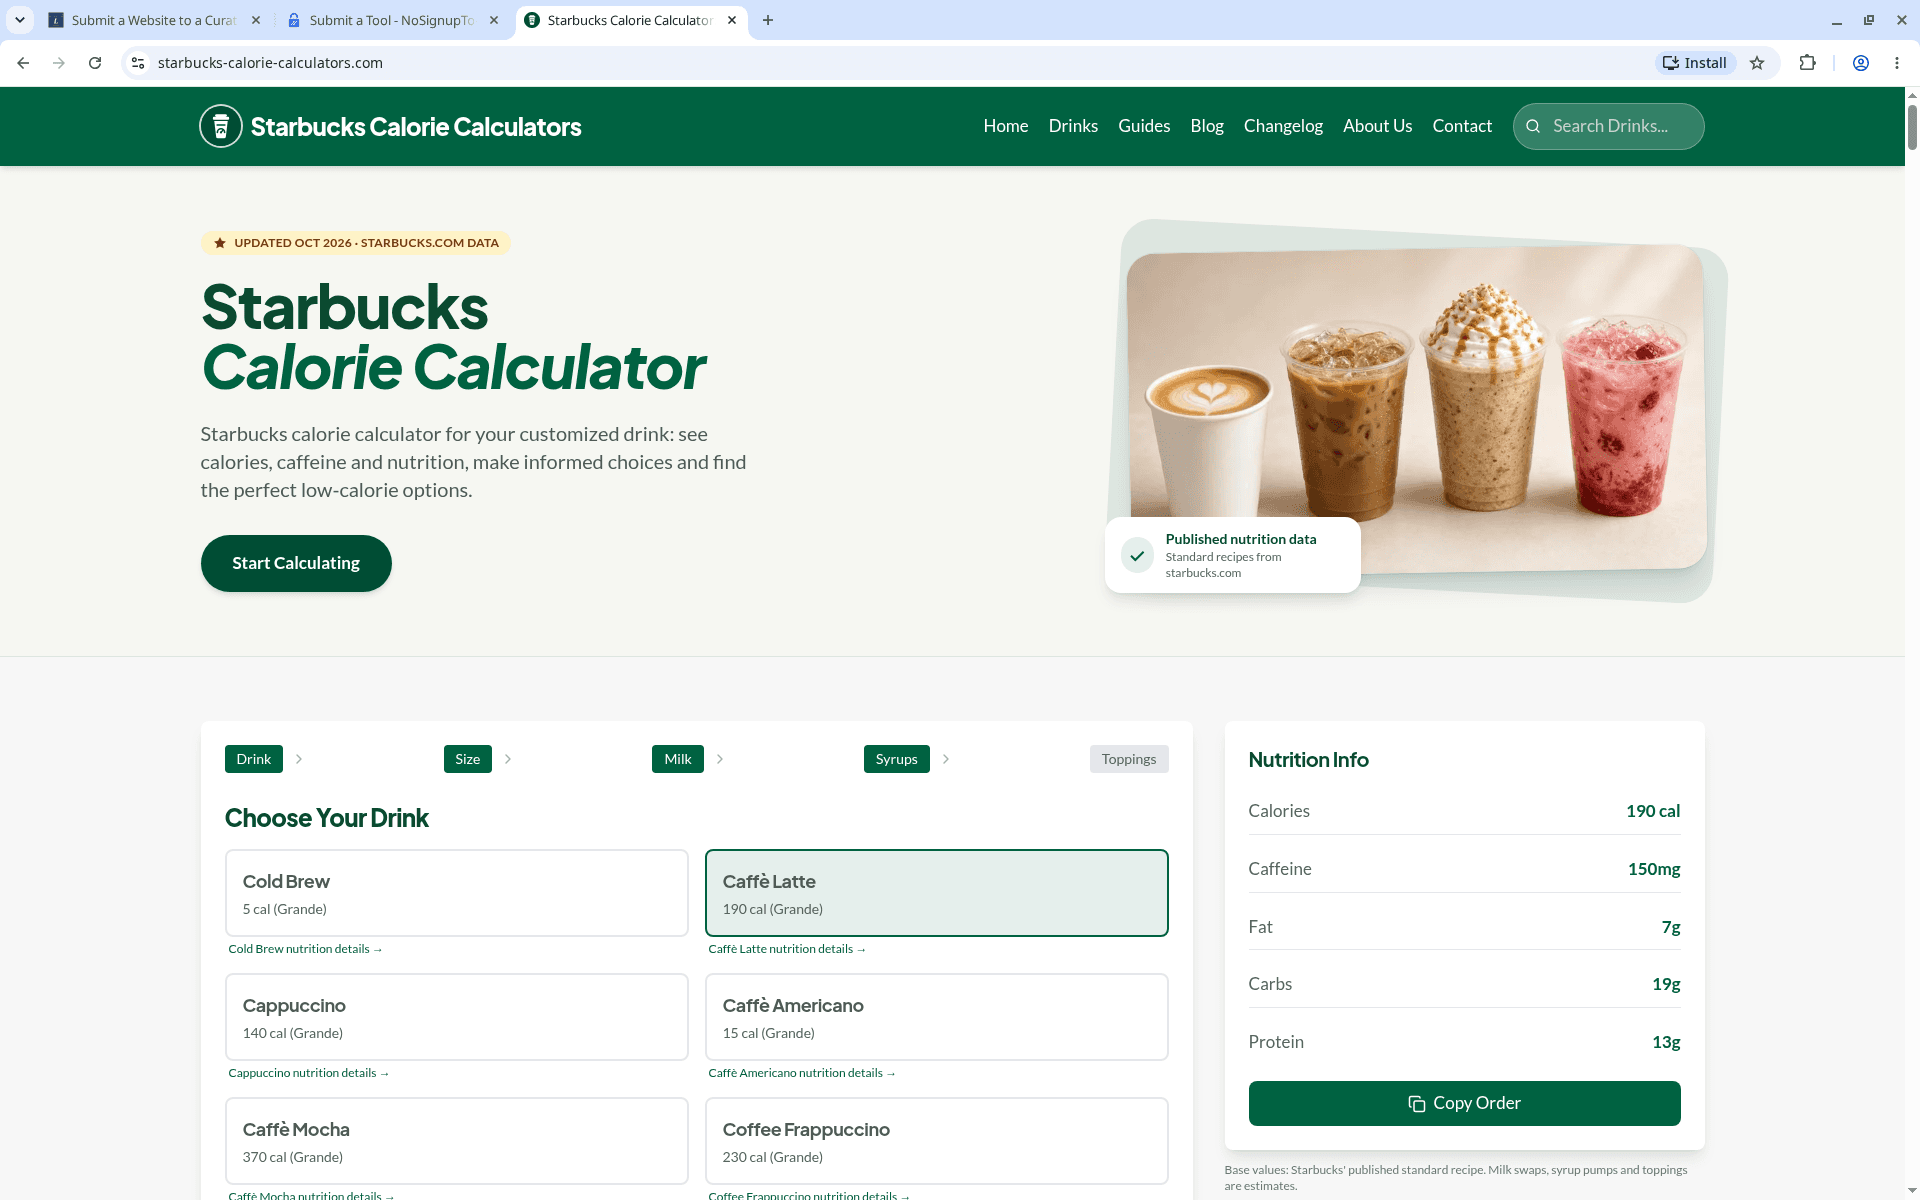Click the drinks hero image
The height and width of the screenshot is (1200, 1920).
coord(1417,410)
